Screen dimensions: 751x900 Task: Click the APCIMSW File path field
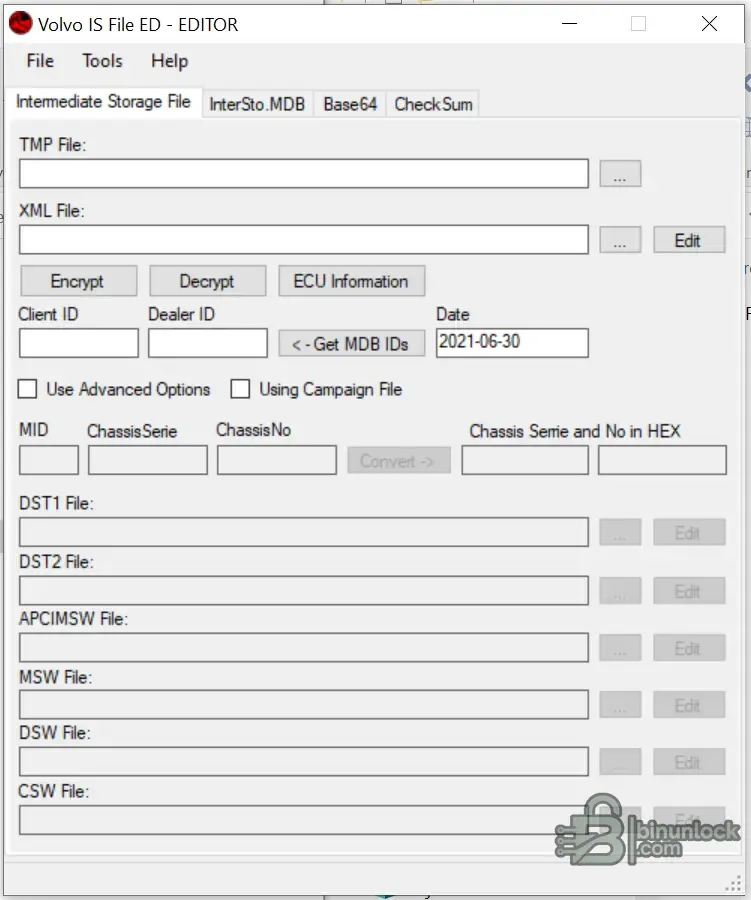point(304,647)
